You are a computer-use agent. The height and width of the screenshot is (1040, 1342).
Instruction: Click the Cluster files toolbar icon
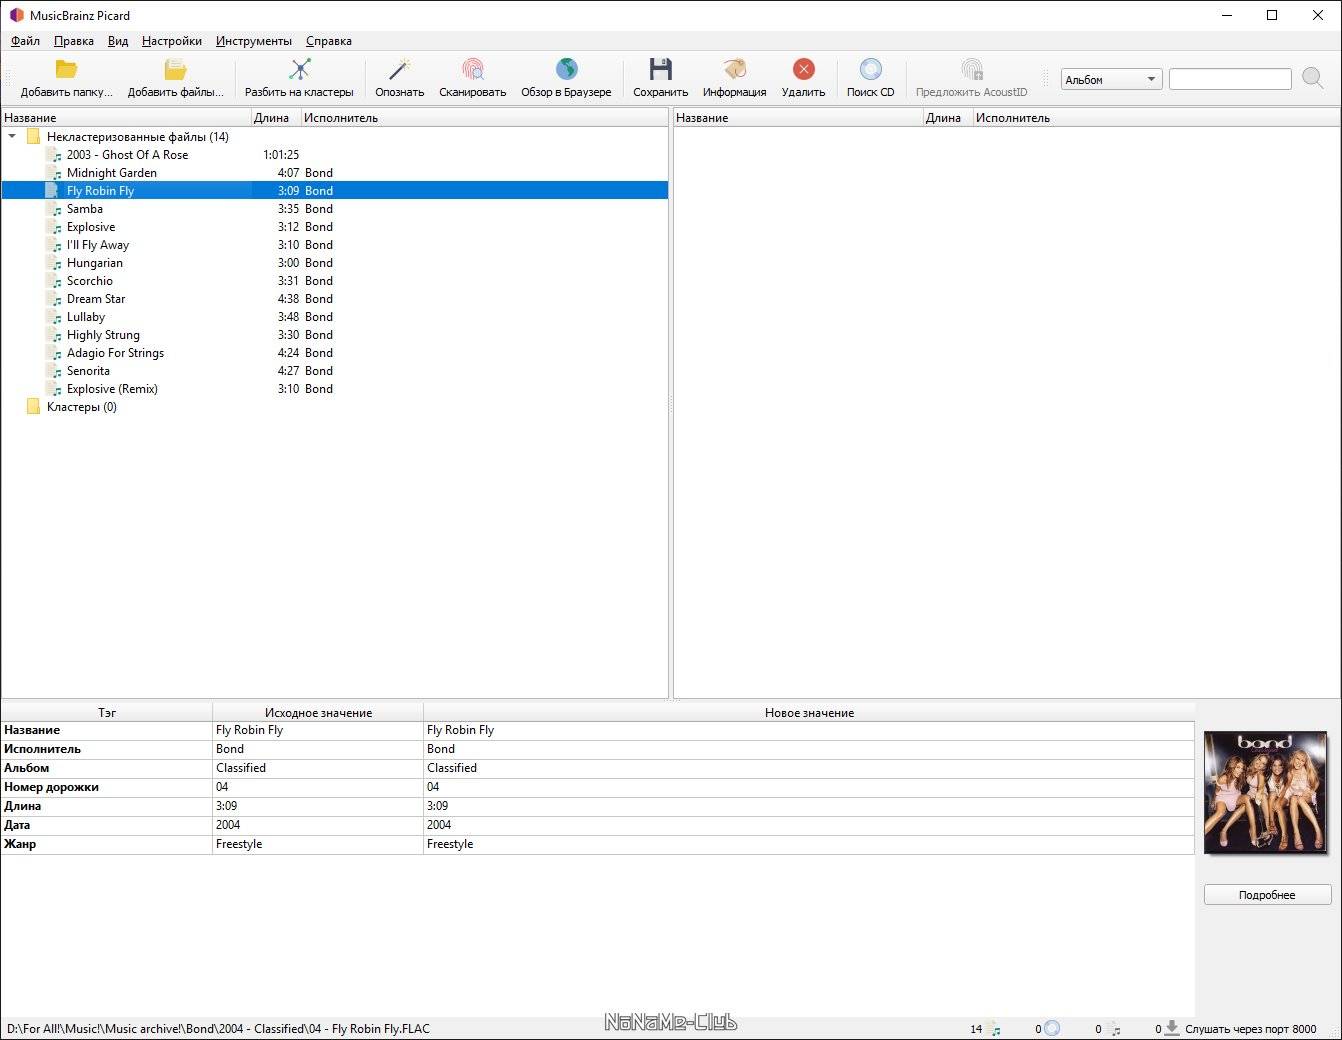(299, 69)
